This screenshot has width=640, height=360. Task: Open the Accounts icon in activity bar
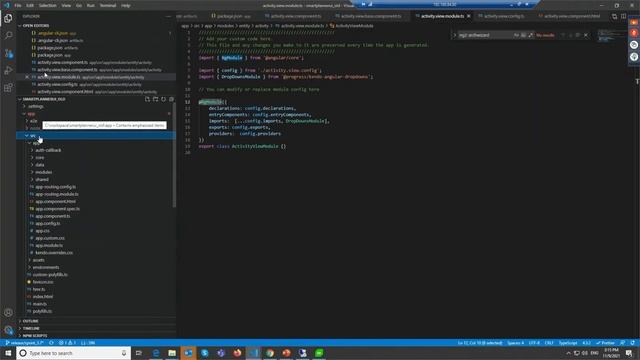pos(8,313)
